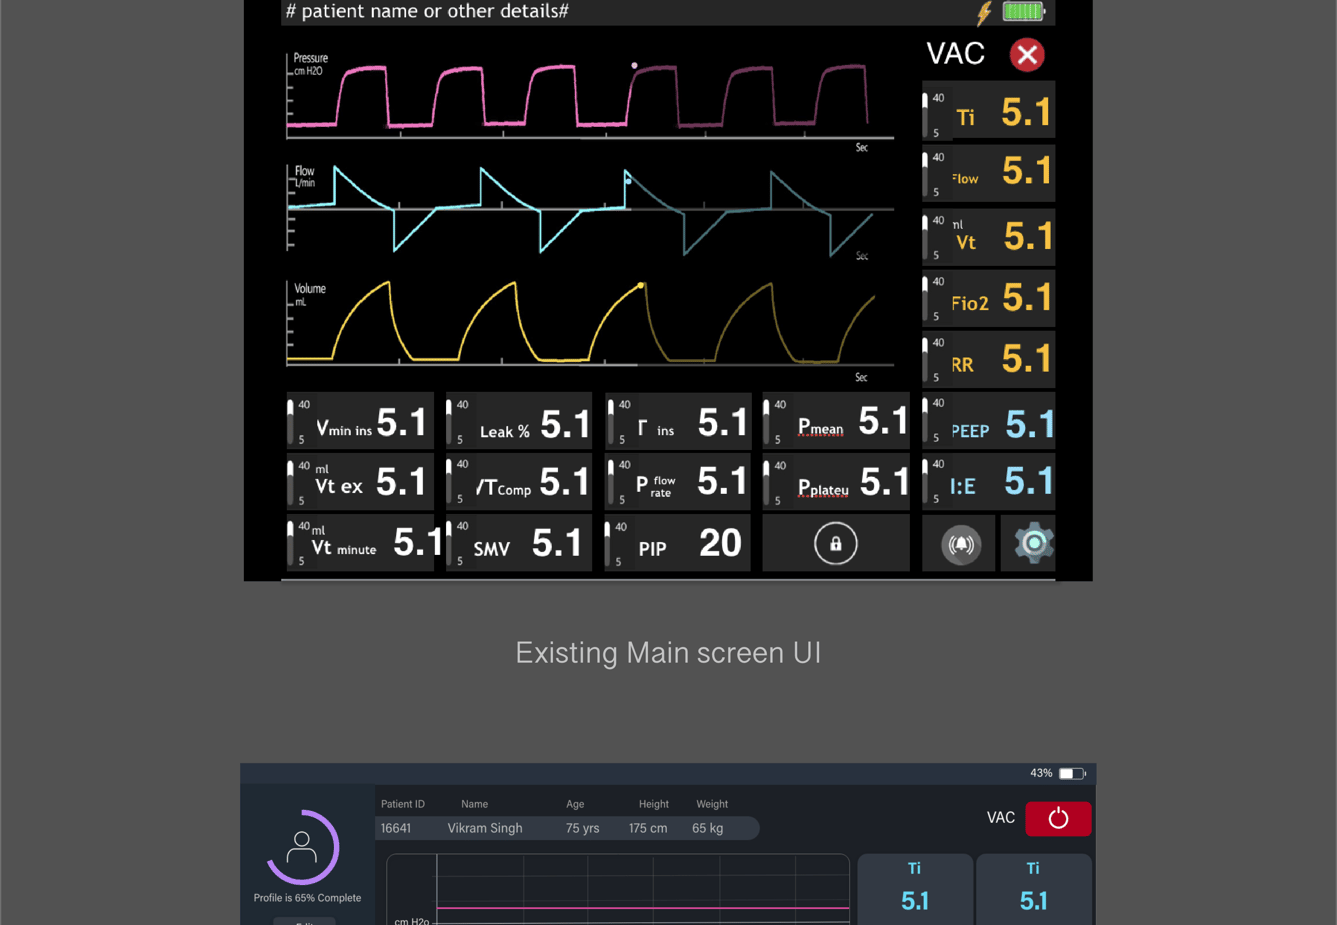Open the alarm bell icon
The width and height of the screenshot is (1337, 925).
[960, 544]
